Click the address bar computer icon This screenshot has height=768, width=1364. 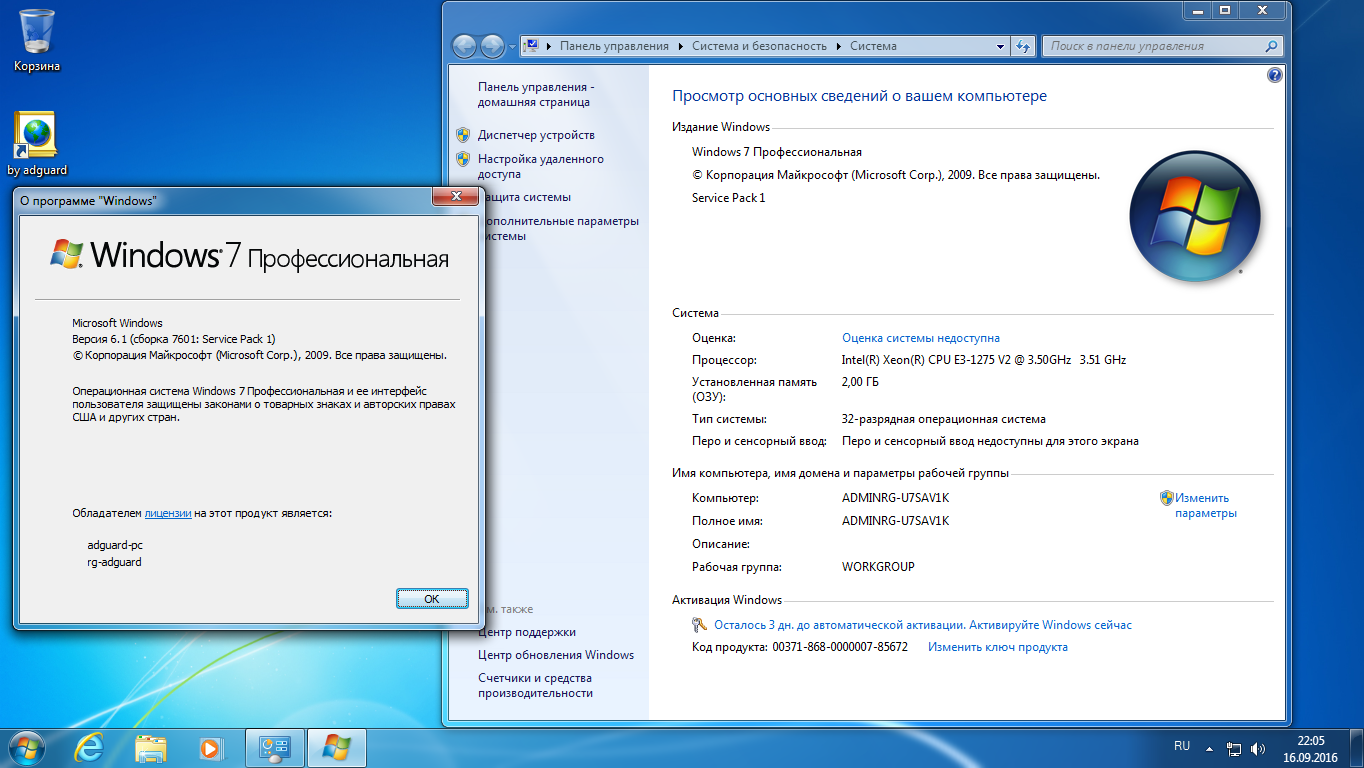tap(532, 46)
